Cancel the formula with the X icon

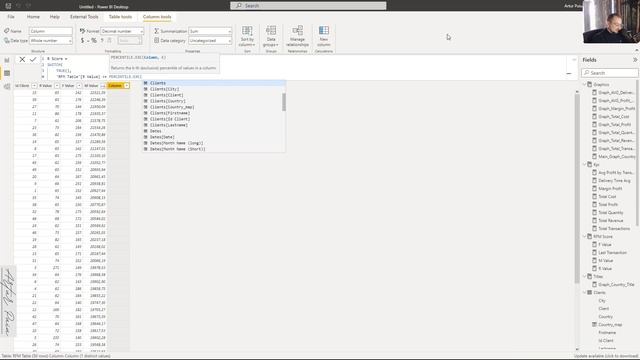point(22,60)
